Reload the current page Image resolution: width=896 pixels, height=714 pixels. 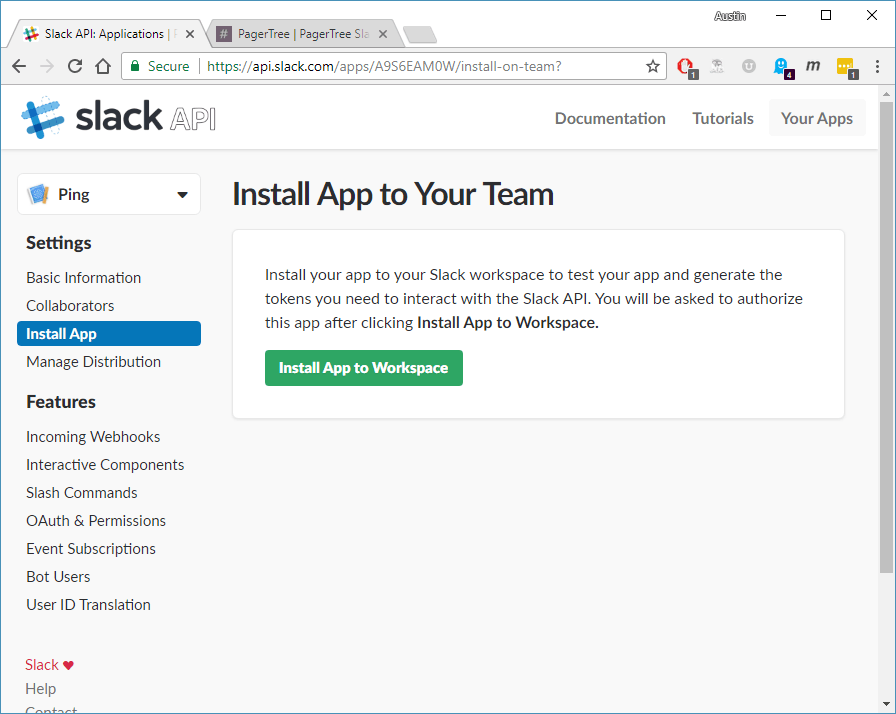75,66
